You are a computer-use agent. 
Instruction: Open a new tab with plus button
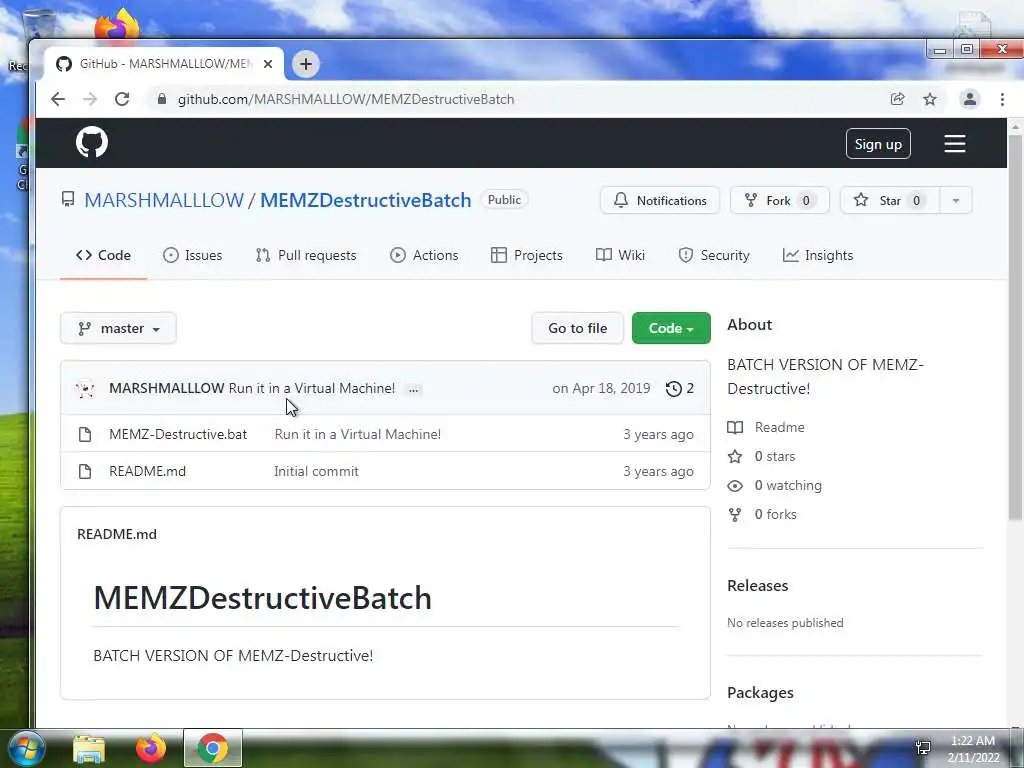(x=306, y=64)
